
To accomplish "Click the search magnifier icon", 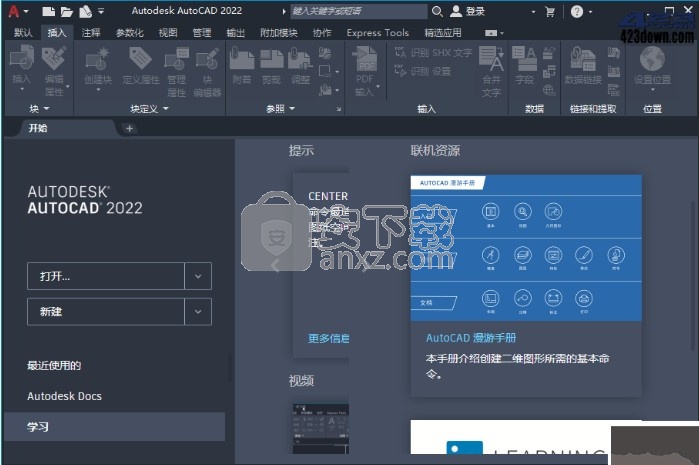I will pyautogui.click(x=437, y=12).
